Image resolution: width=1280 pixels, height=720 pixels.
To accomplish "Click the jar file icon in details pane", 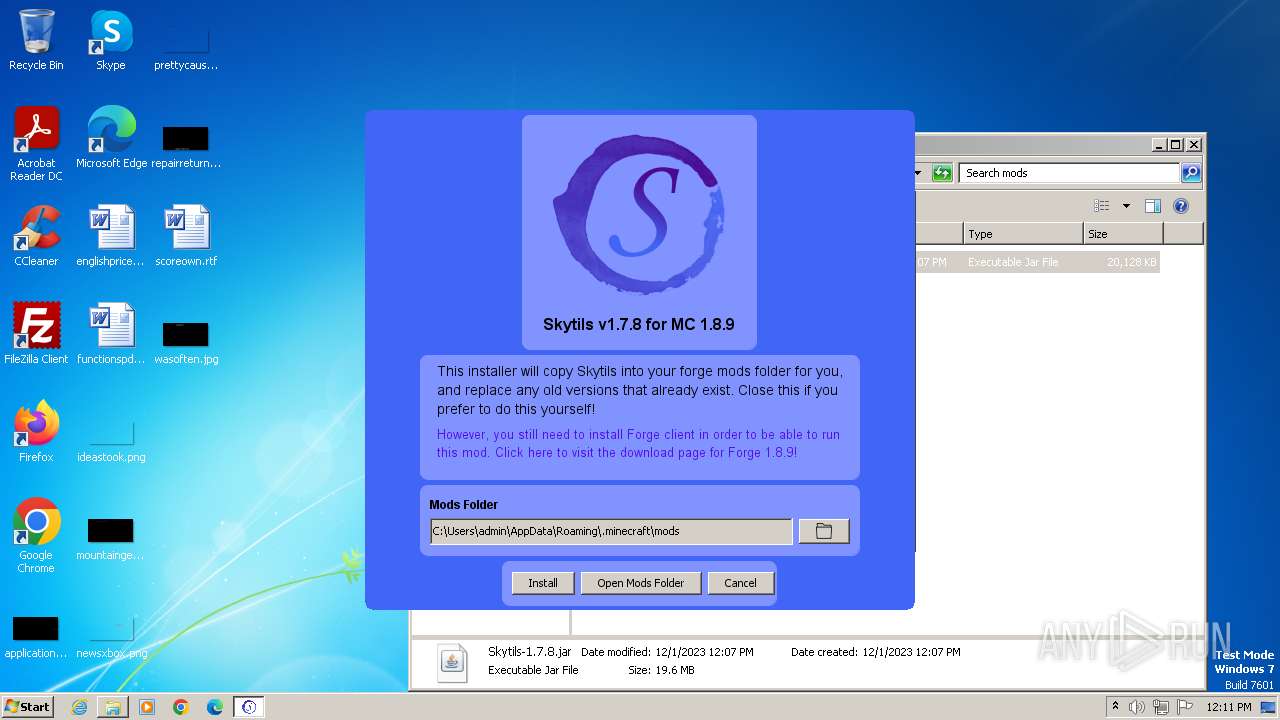I will click(452, 661).
